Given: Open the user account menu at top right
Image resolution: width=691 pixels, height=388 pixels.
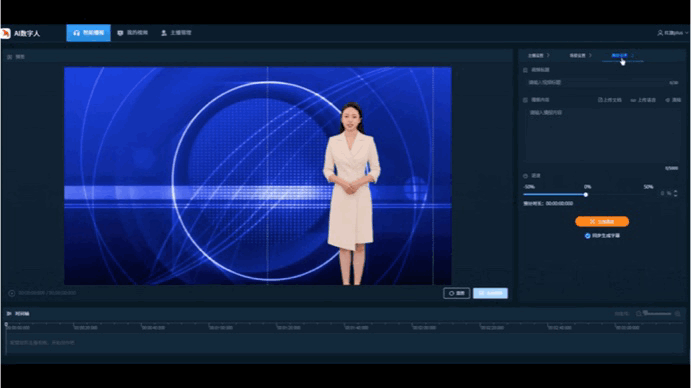Looking at the screenshot, I should point(672,33).
